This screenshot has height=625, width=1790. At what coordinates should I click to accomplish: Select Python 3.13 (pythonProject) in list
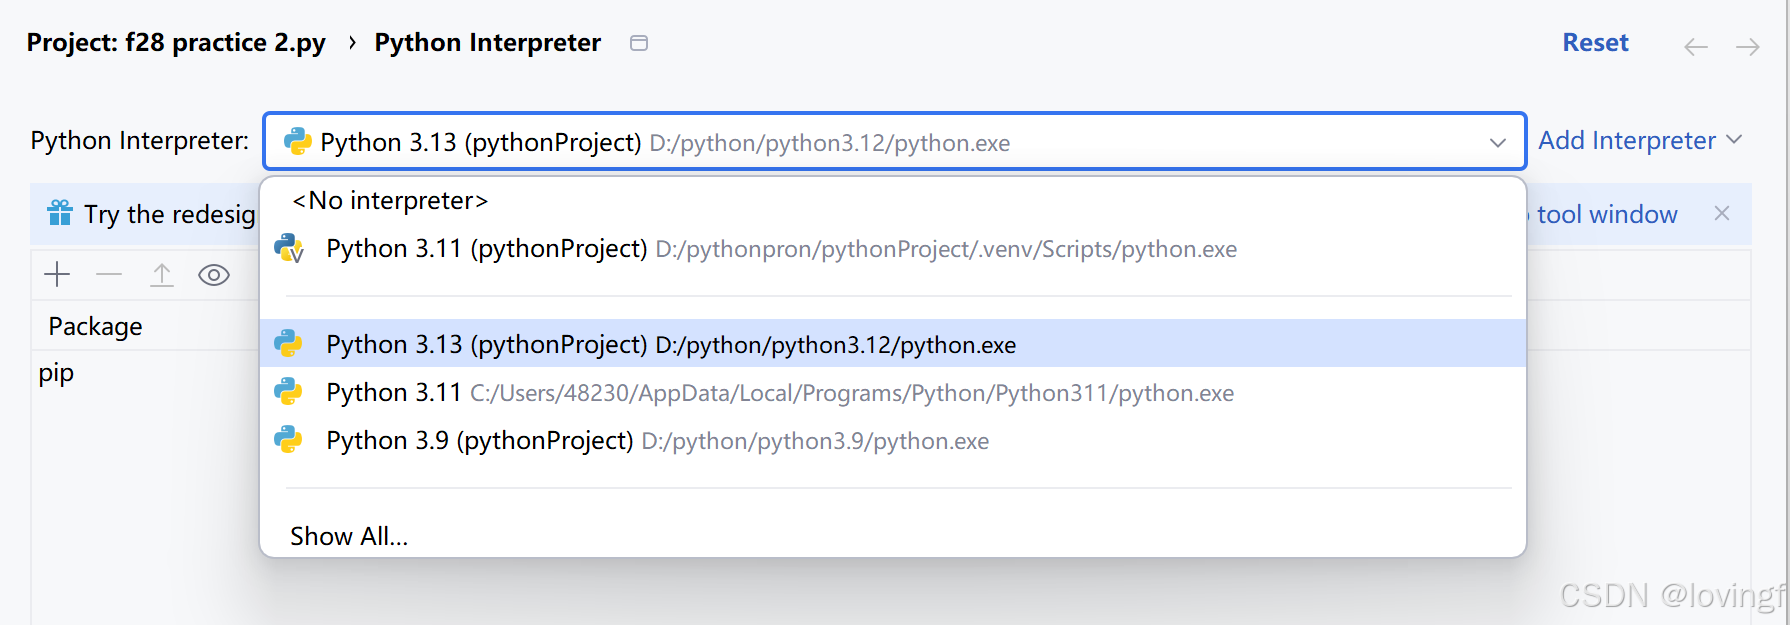[670, 345]
